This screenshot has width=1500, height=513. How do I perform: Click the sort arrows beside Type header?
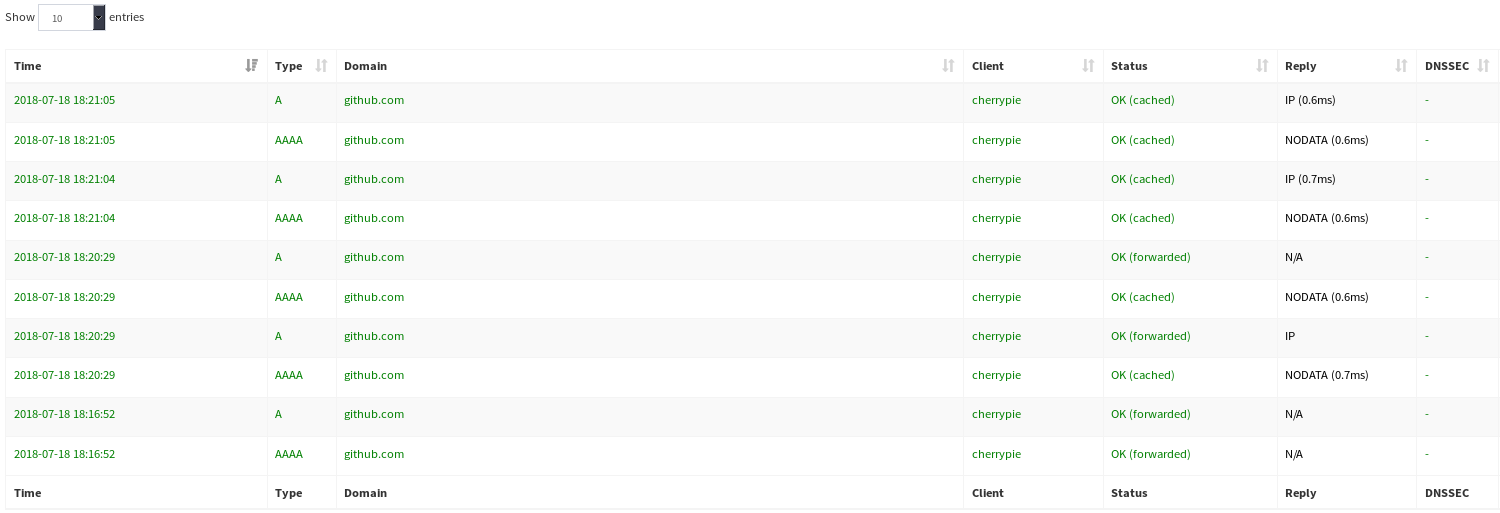click(x=321, y=66)
